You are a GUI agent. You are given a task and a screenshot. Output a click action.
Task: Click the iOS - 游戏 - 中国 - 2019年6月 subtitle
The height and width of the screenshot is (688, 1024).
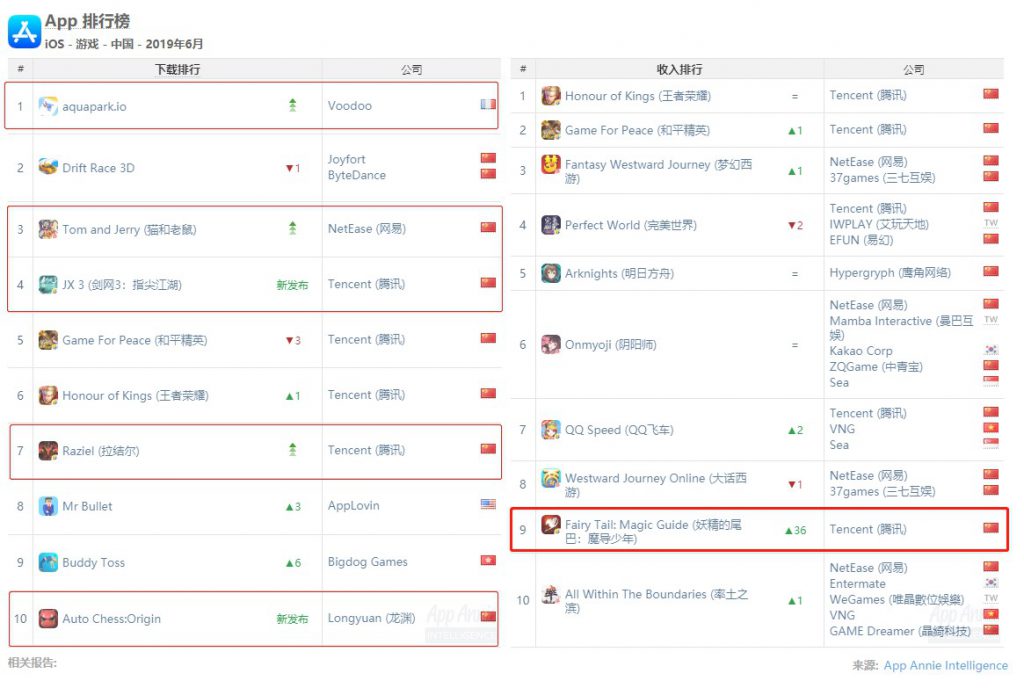coord(124,44)
